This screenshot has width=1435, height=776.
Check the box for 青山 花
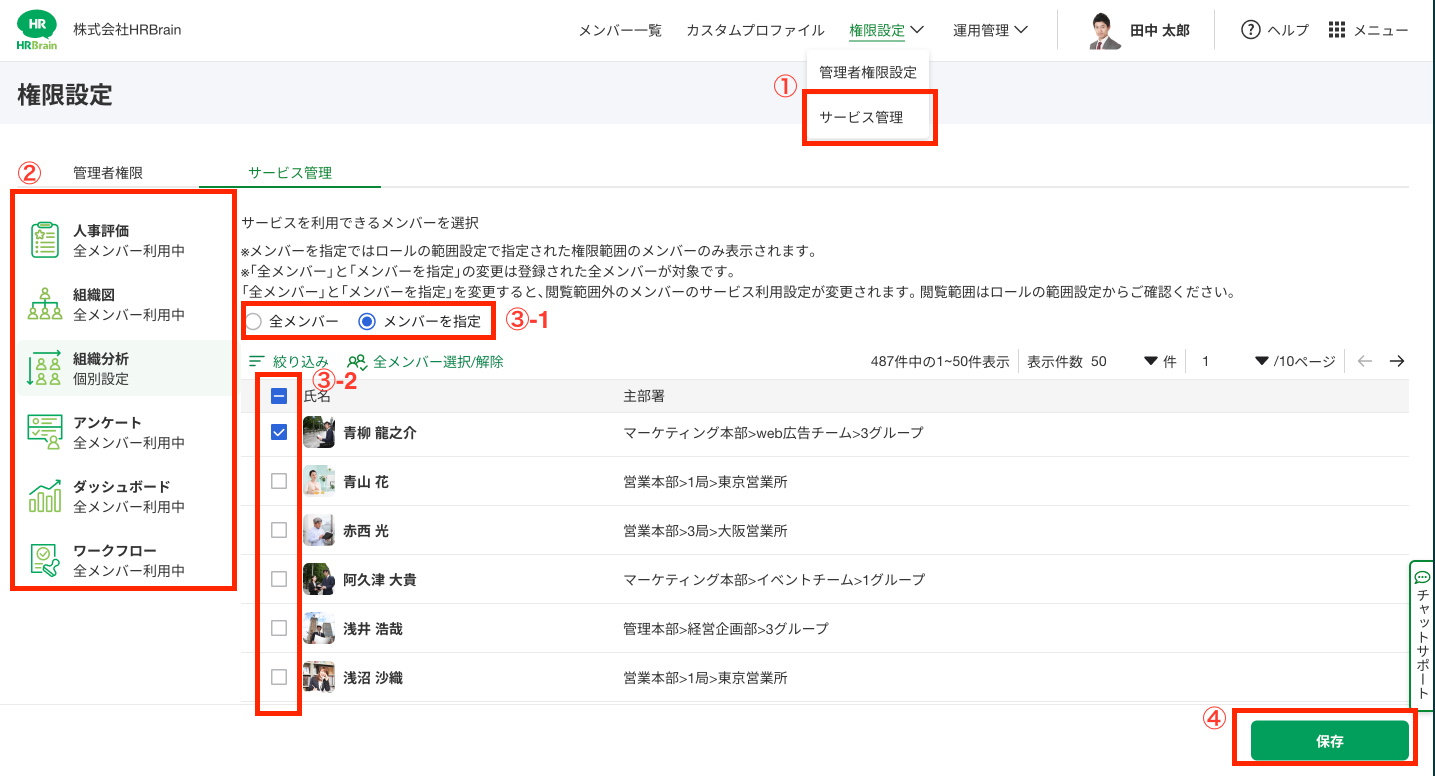[279, 481]
